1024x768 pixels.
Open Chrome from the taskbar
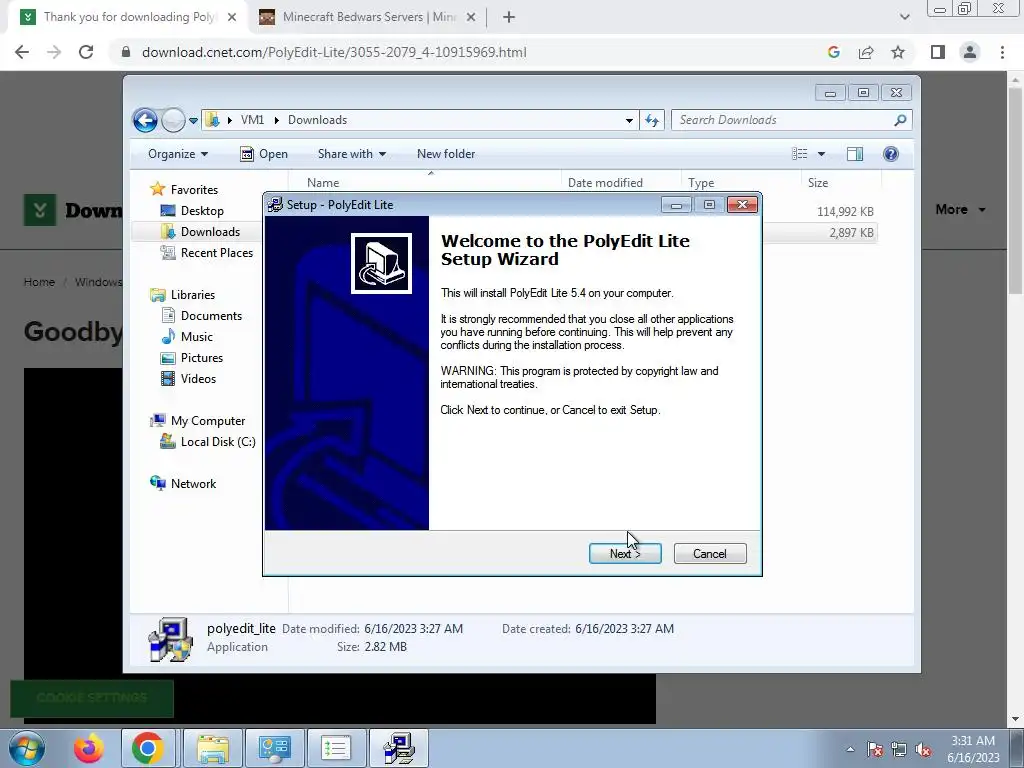pos(147,748)
